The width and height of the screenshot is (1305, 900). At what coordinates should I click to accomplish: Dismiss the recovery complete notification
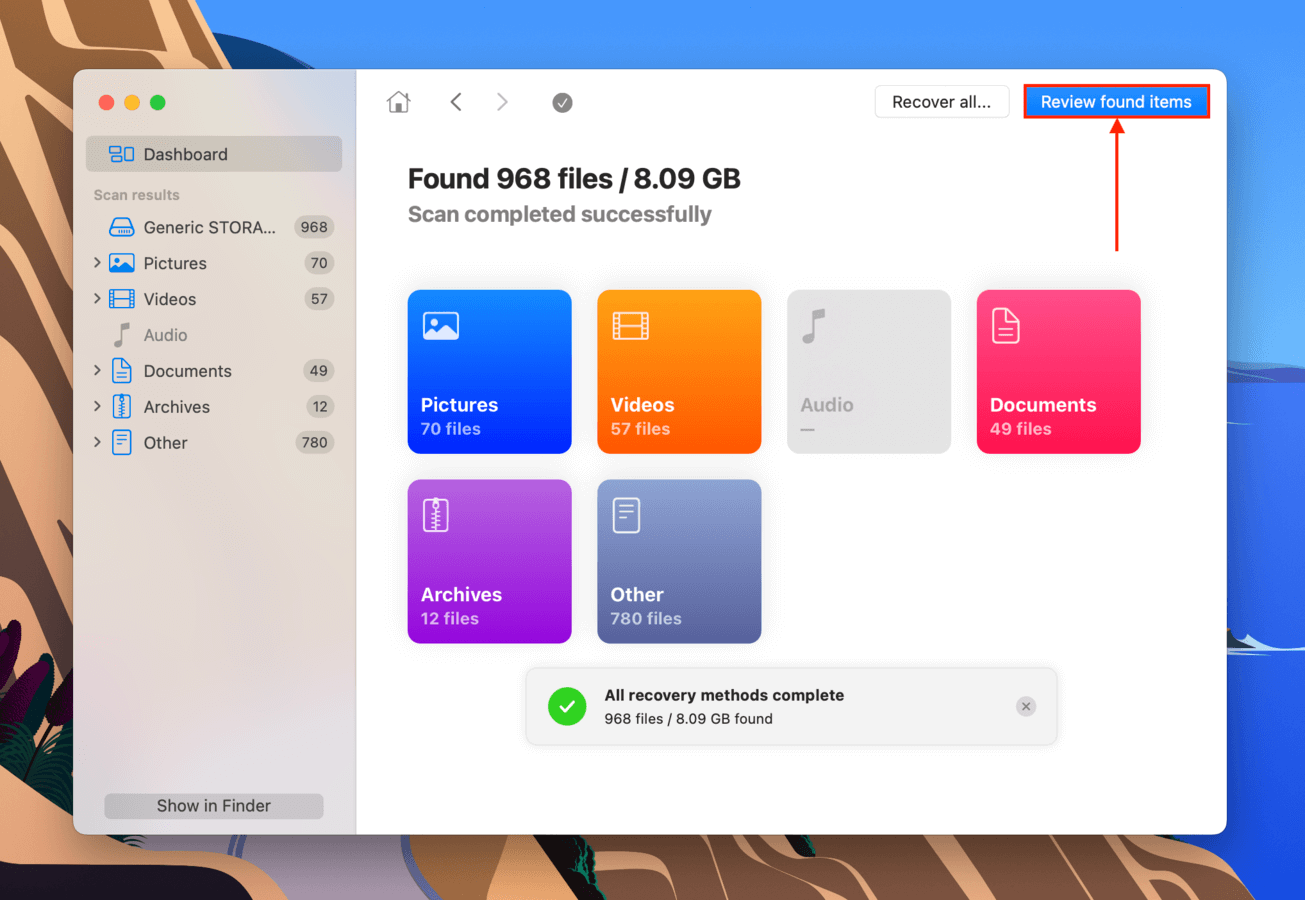point(1025,706)
